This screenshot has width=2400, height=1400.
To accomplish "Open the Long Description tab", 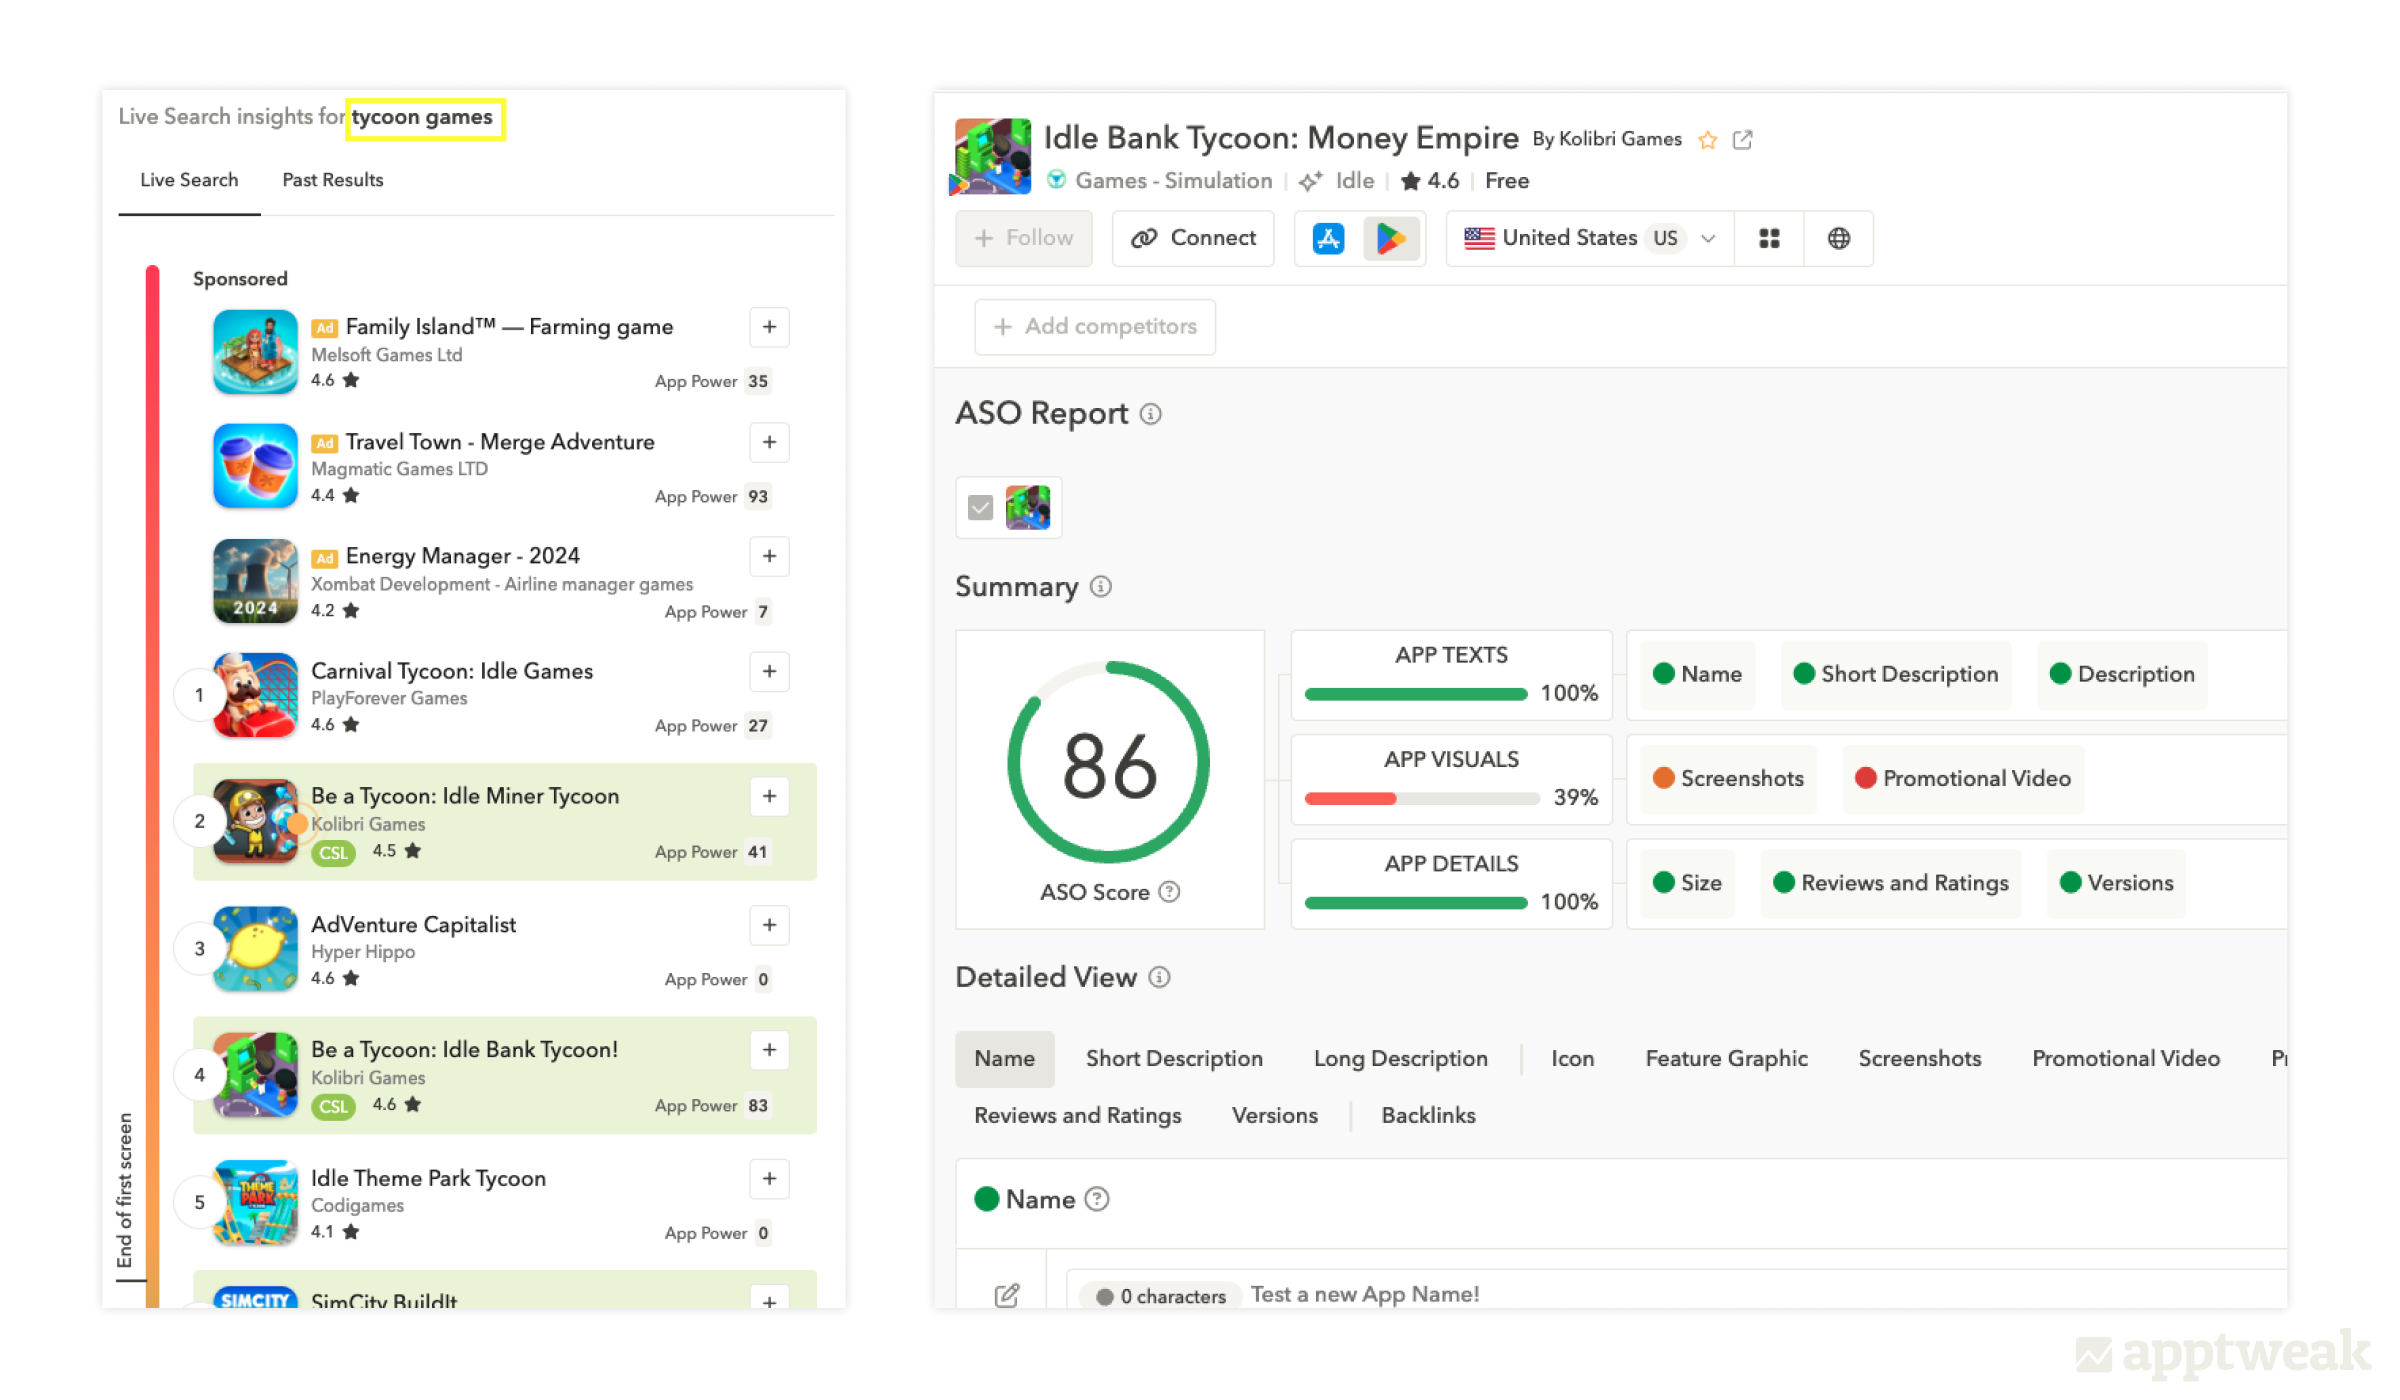I will coord(1400,1059).
